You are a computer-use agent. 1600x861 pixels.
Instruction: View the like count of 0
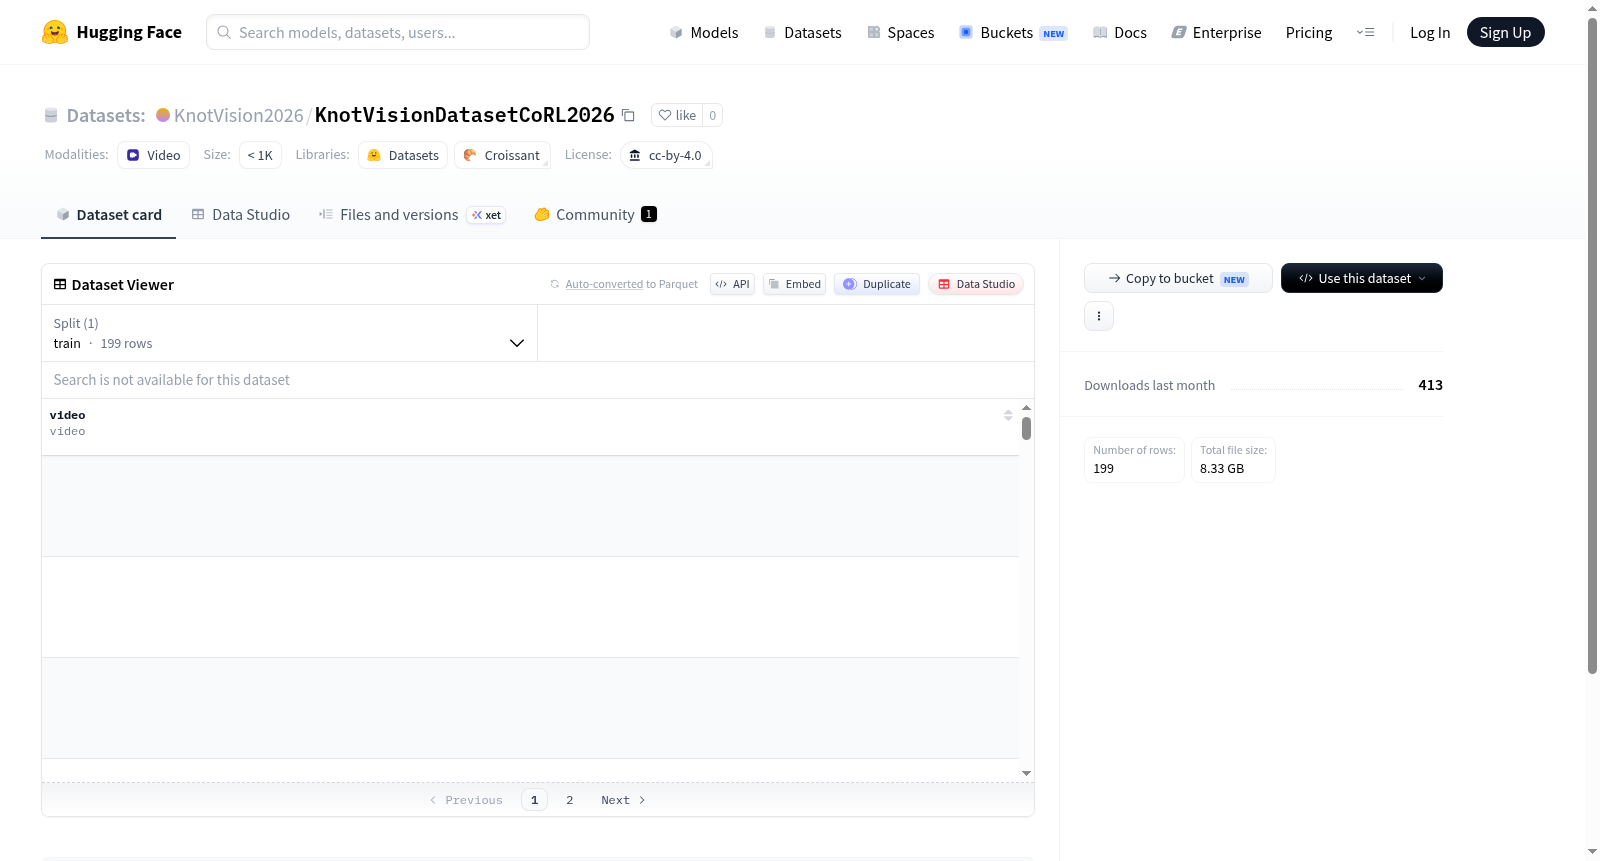[712, 115]
